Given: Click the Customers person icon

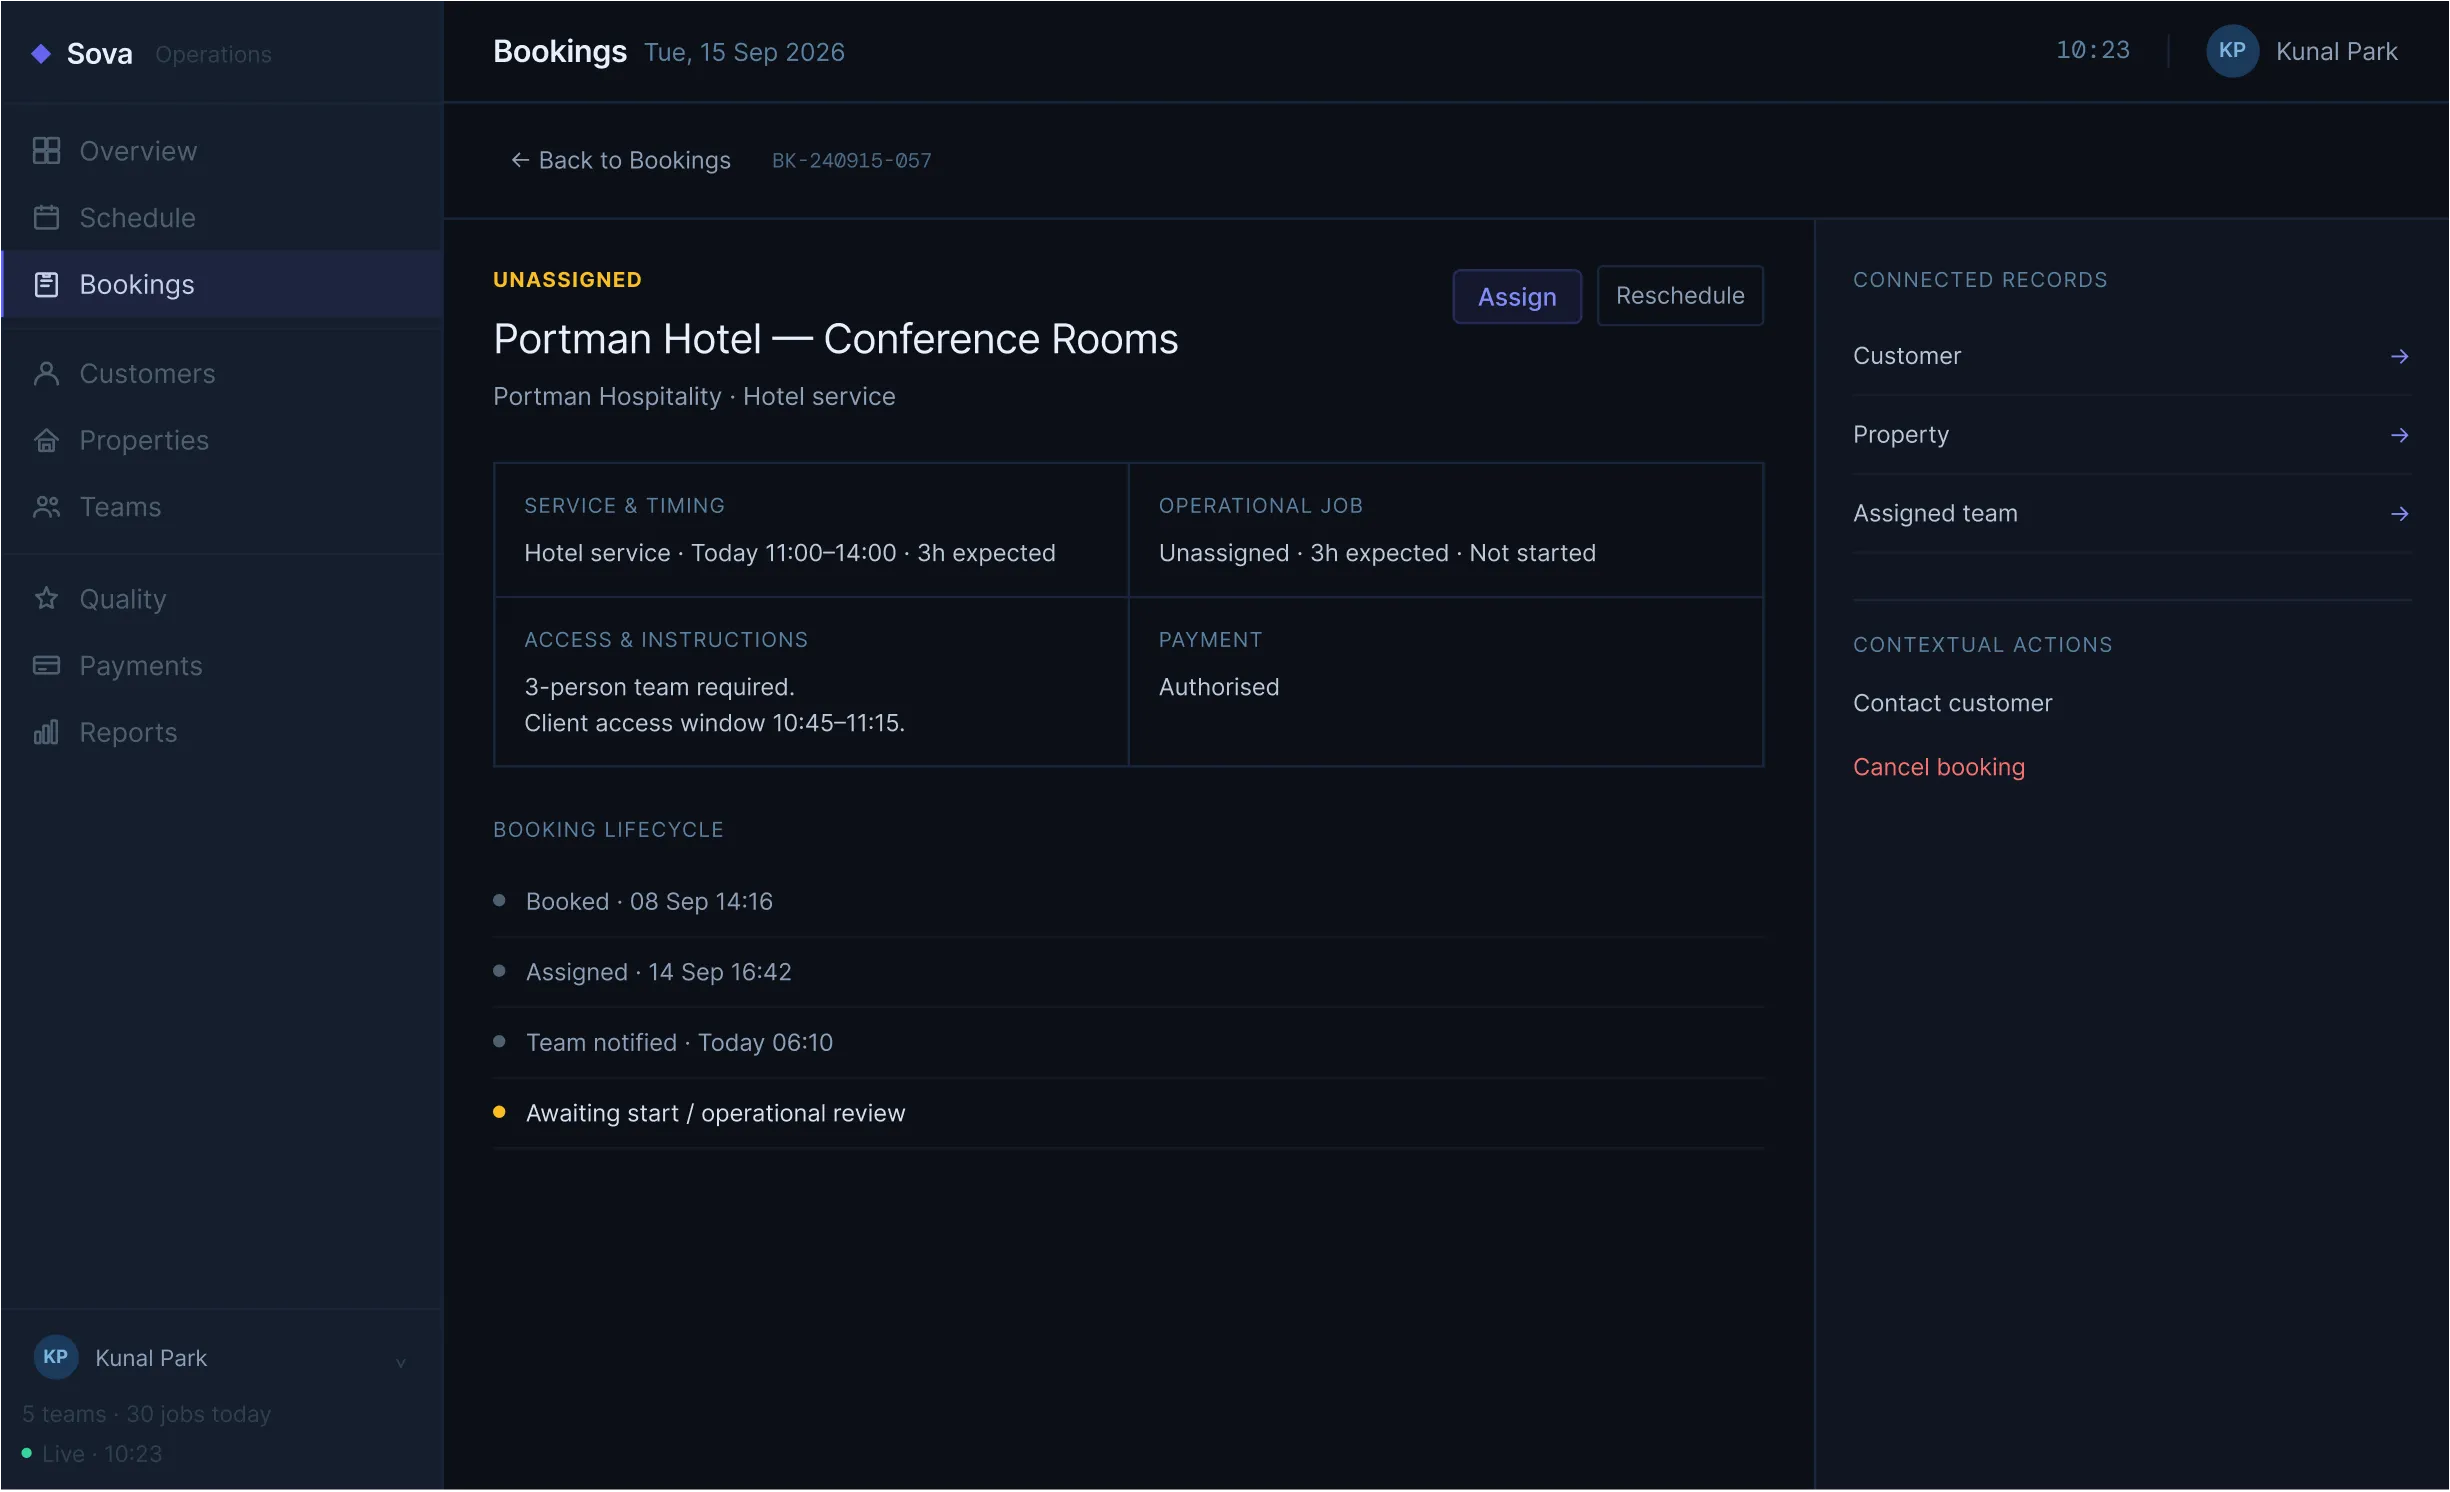Looking at the screenshot, I should 46,373.
